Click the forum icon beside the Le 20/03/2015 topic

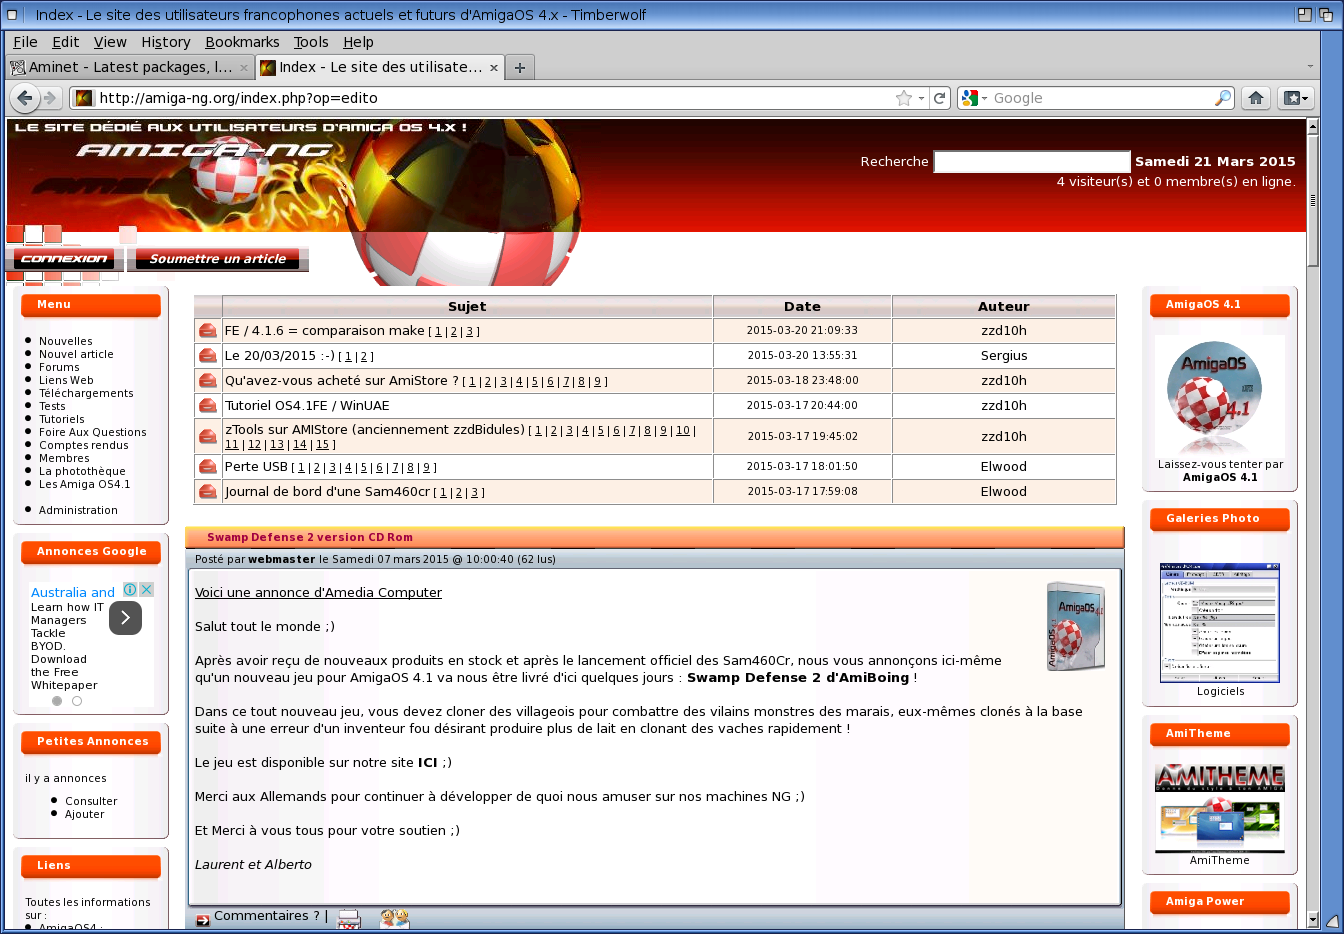pyautogui.click(x=208, y=356)
